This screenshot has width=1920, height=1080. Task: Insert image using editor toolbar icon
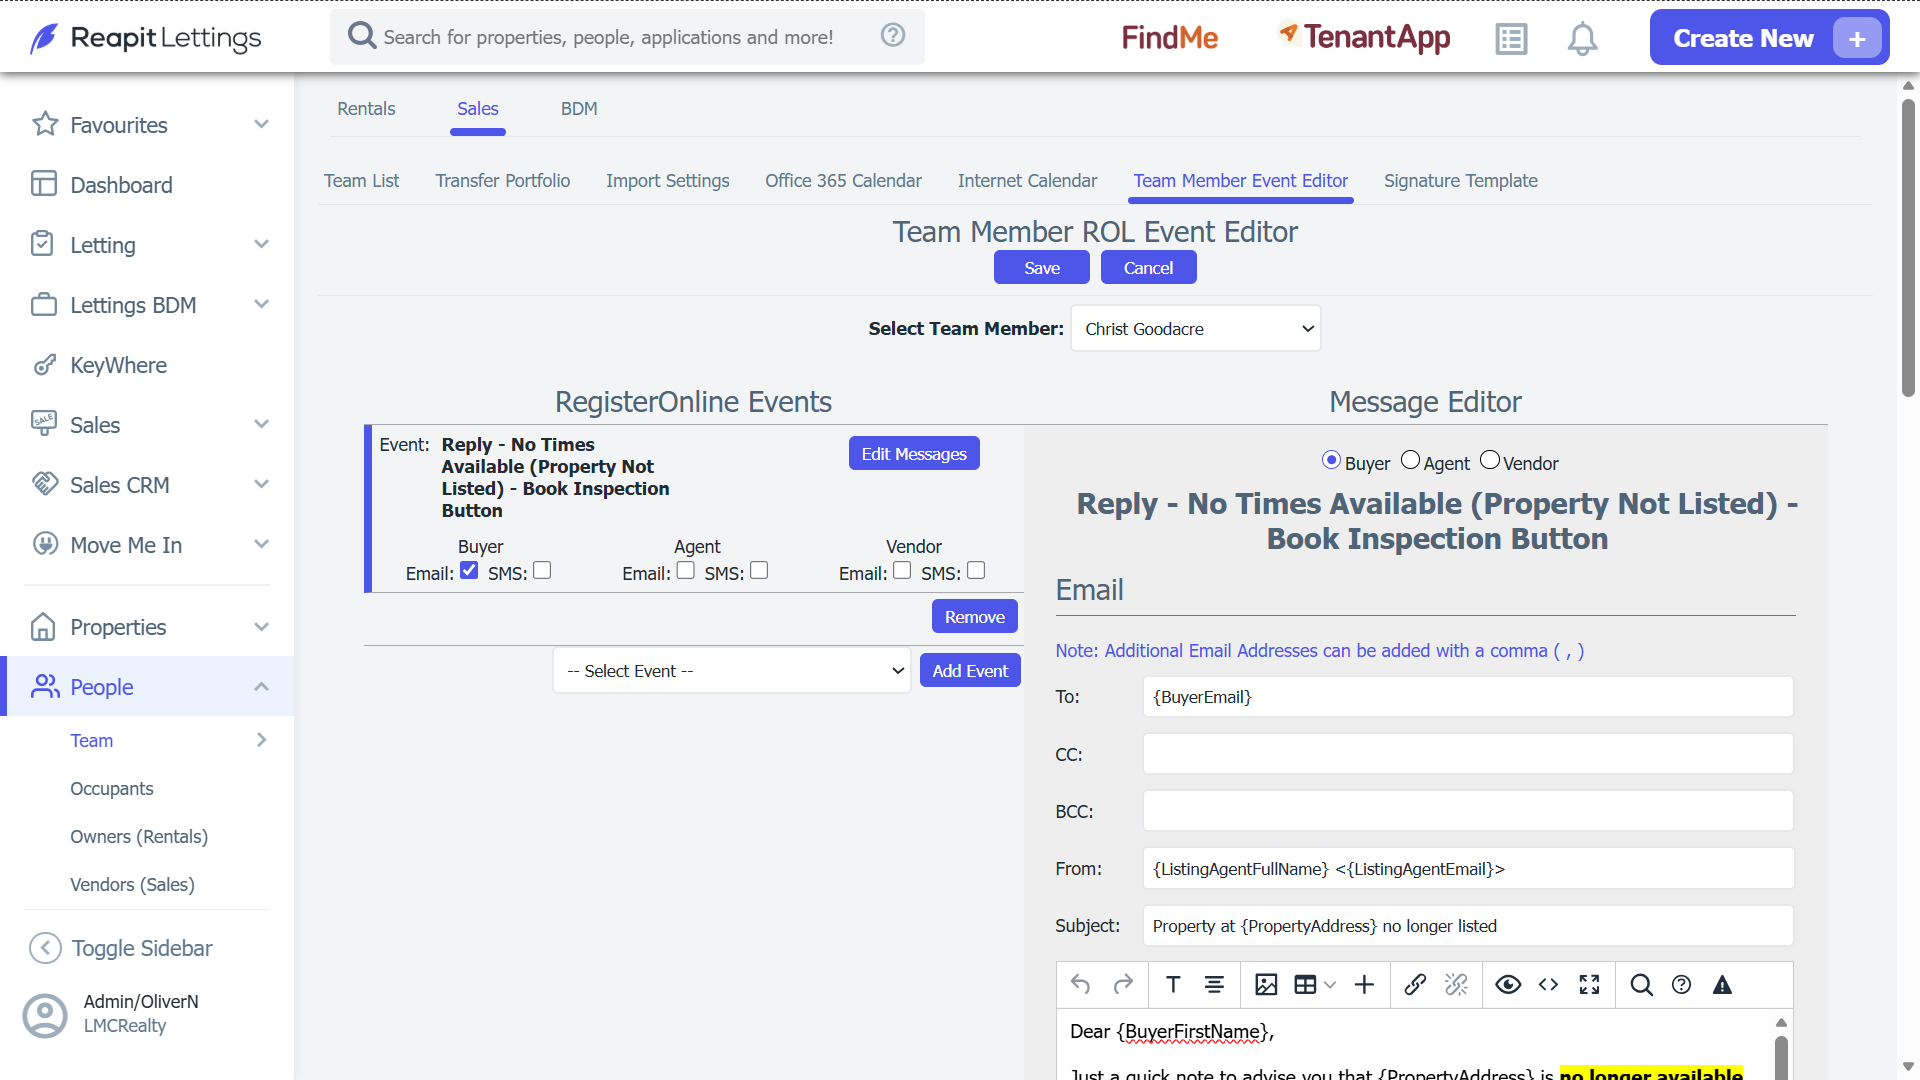(x=1266, y=985)
